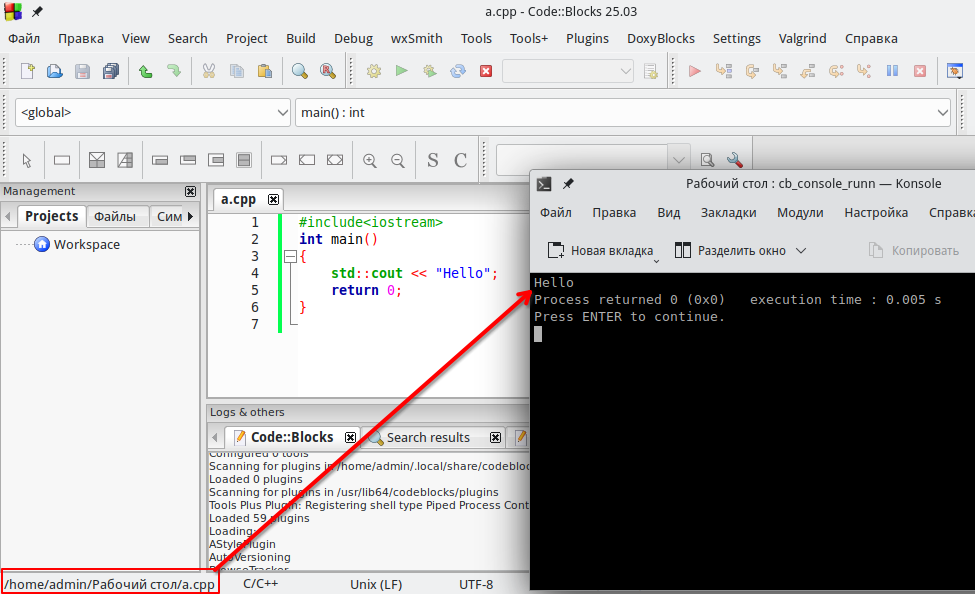Screen dimensions: 975x594
Task: Select the Workspace tree item
Action: click(86, 244)
